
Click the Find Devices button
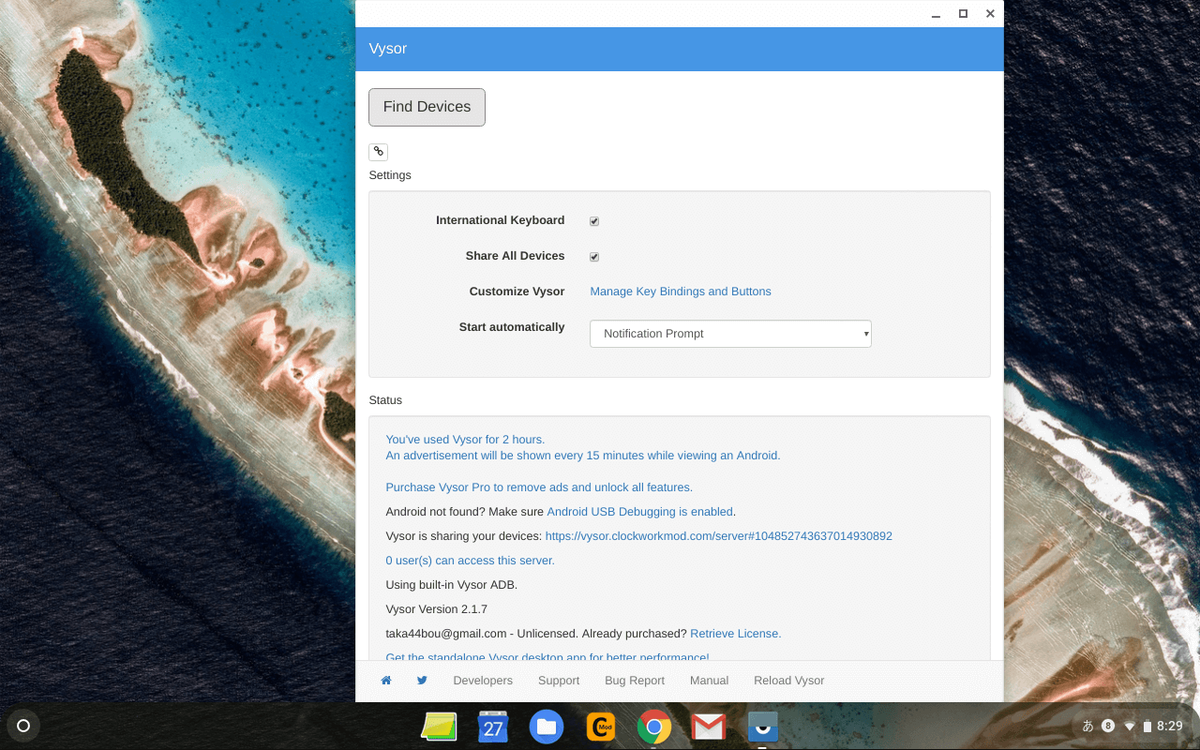(427, 107)
